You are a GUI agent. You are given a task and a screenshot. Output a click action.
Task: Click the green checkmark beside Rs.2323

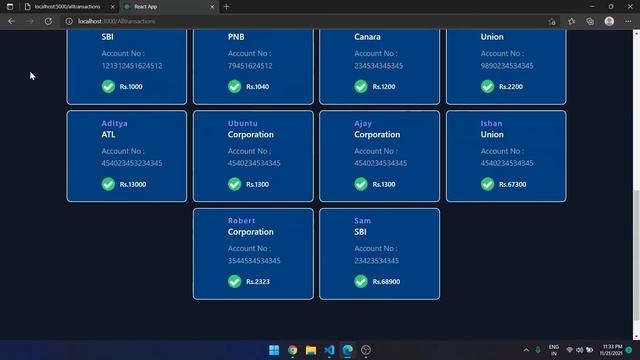(235, 281)
